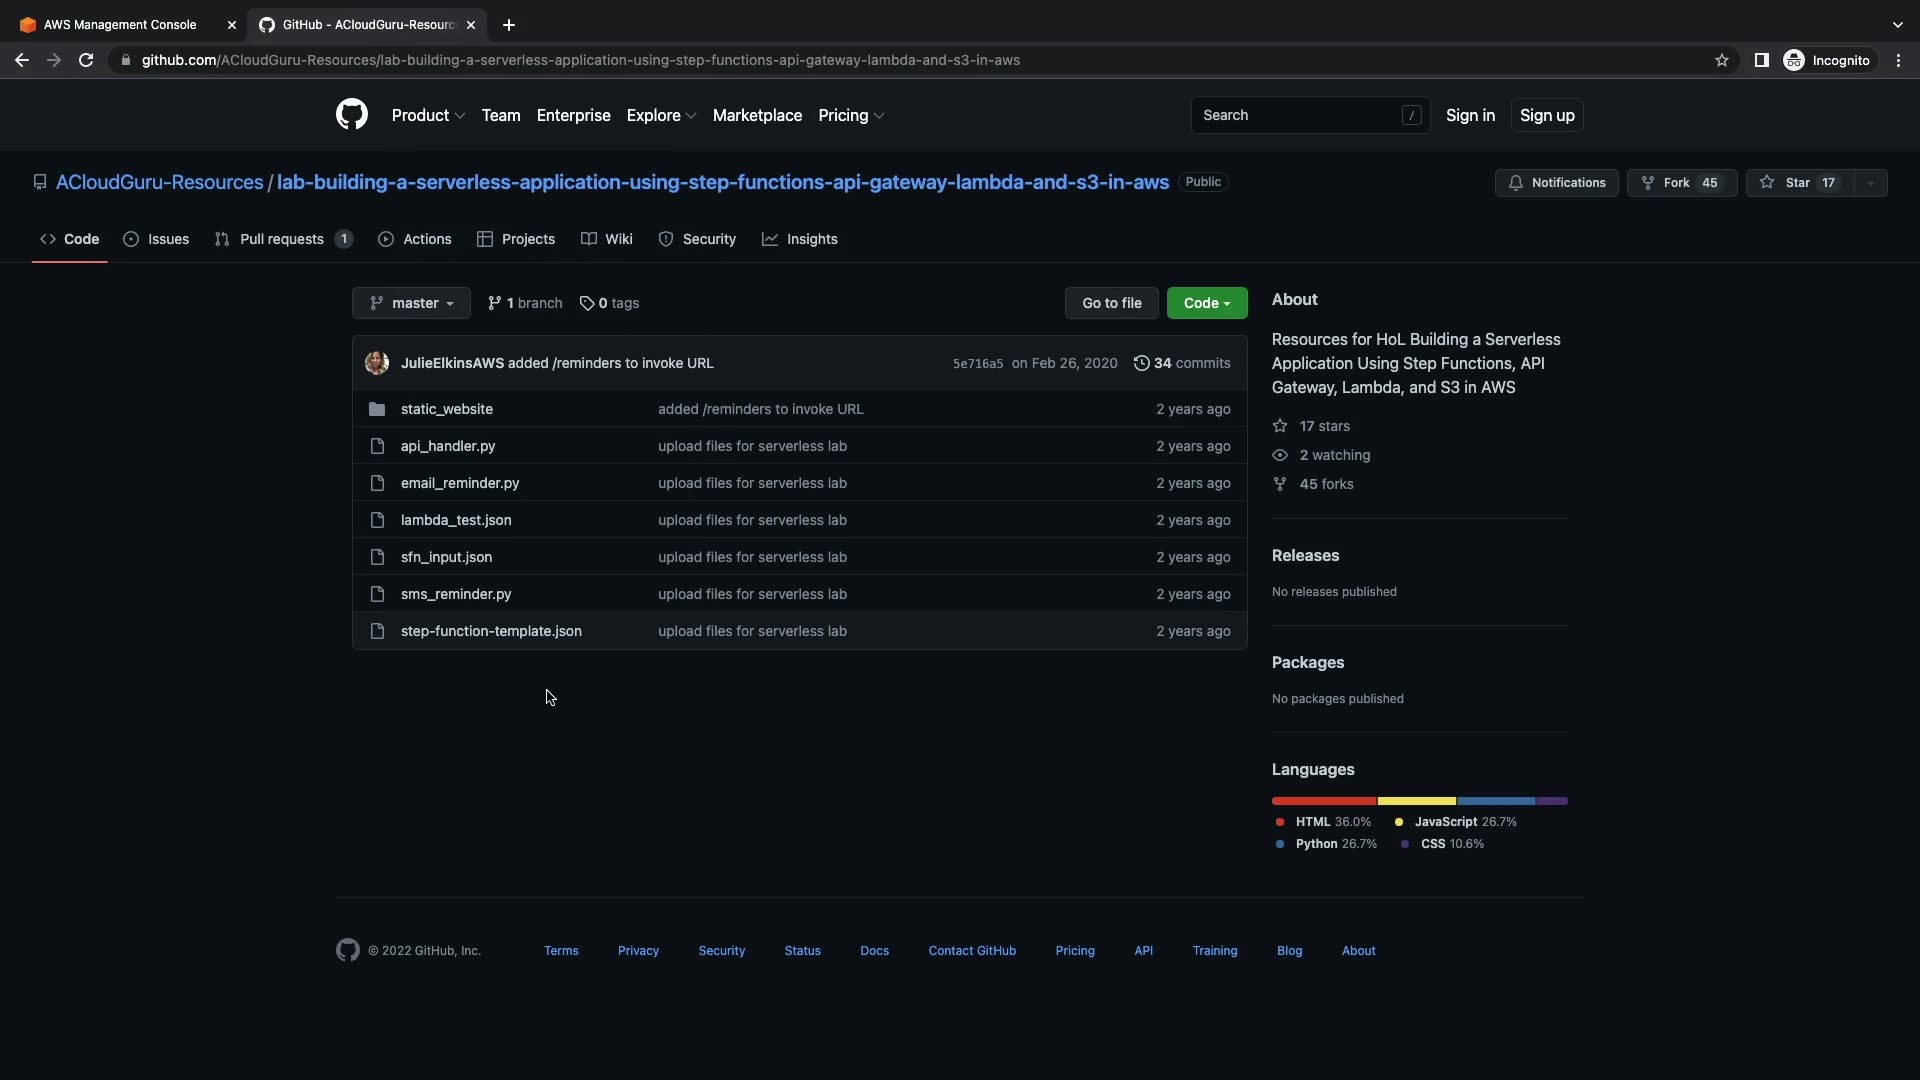This screenshot has width=1920, height=1080.
Task: Click the browser reload page icon
Action: tap(86, 60)
